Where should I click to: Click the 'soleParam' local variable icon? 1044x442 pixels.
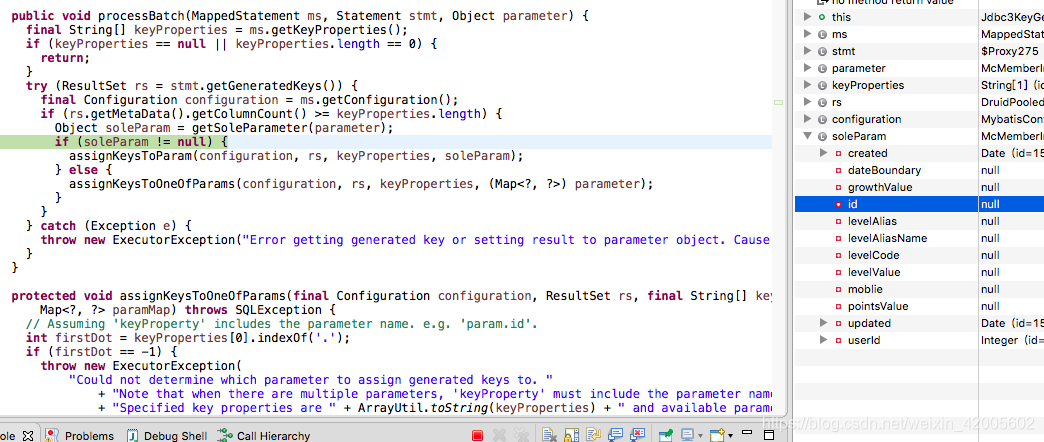822,136
